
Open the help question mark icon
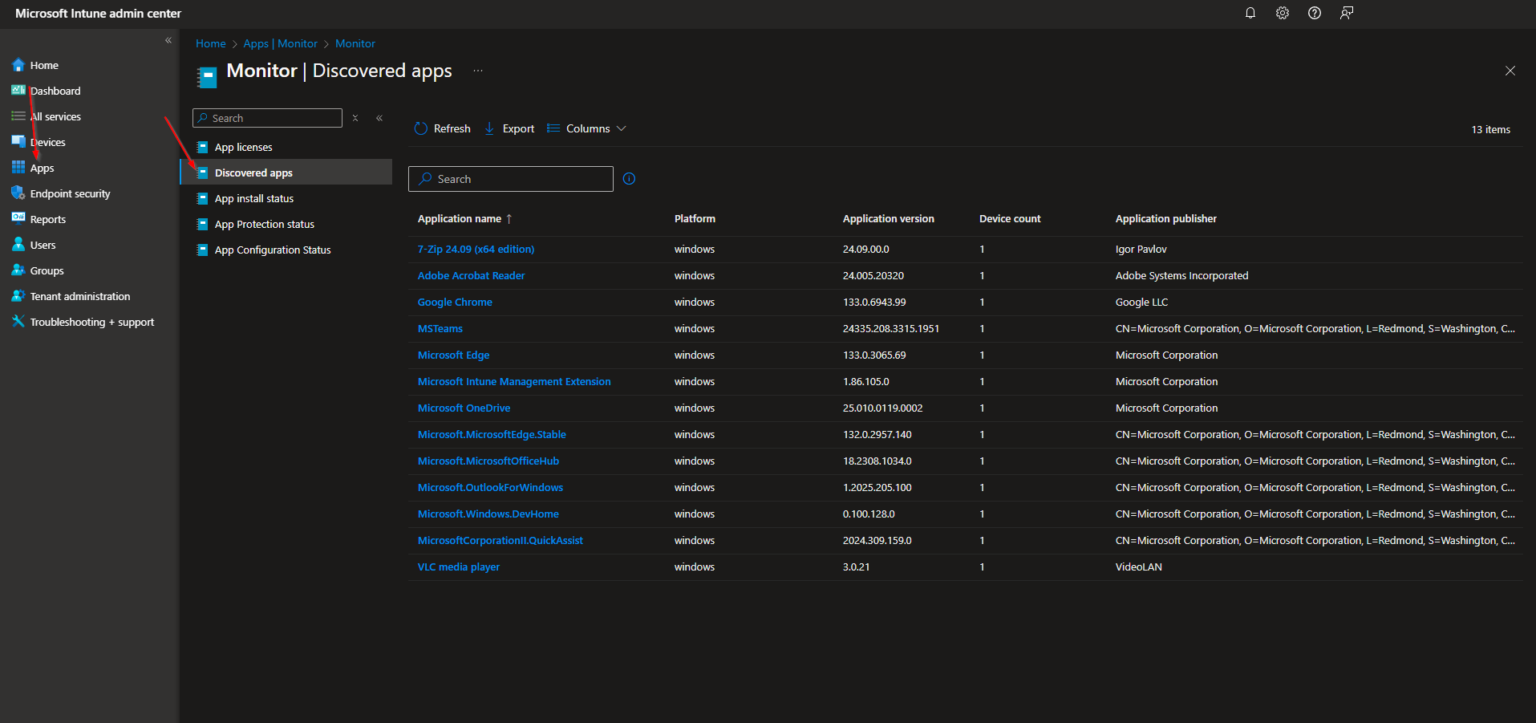click(x=1314, y=13)
